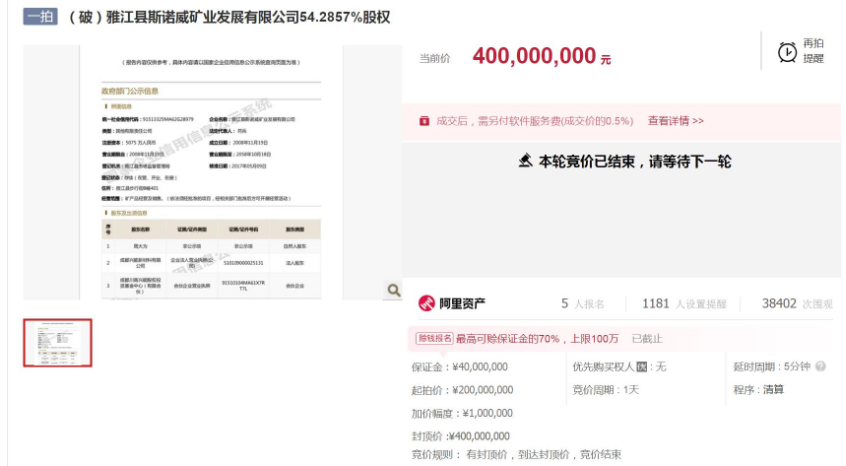Screen dimensions: 846x466
Task: Click the 赔钱报名 tag
Action: (x=434, y=339)
